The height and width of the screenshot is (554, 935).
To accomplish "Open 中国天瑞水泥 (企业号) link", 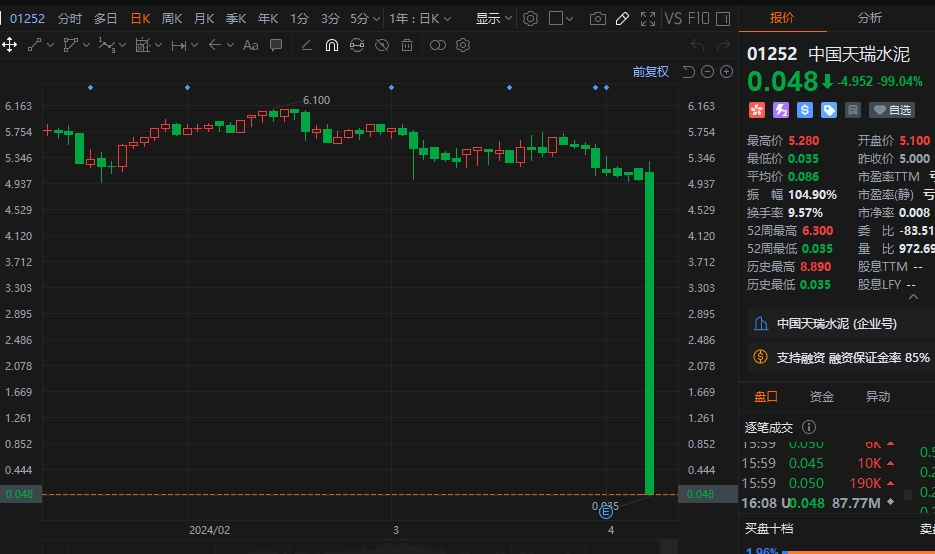I will tap(836, 323).
